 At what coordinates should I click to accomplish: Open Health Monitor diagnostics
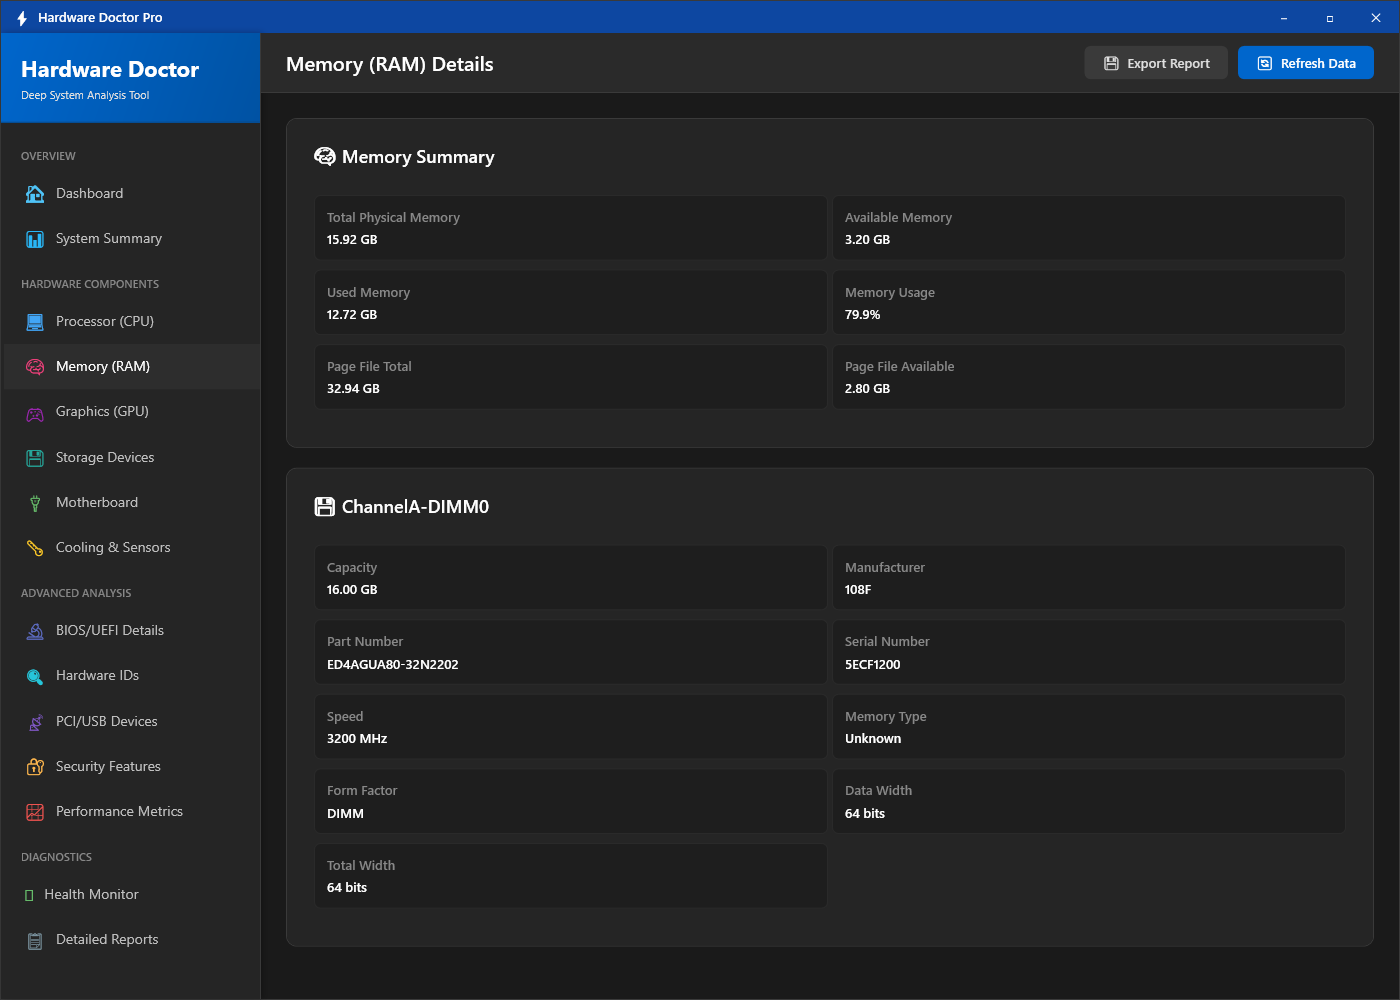coord(132,895)
